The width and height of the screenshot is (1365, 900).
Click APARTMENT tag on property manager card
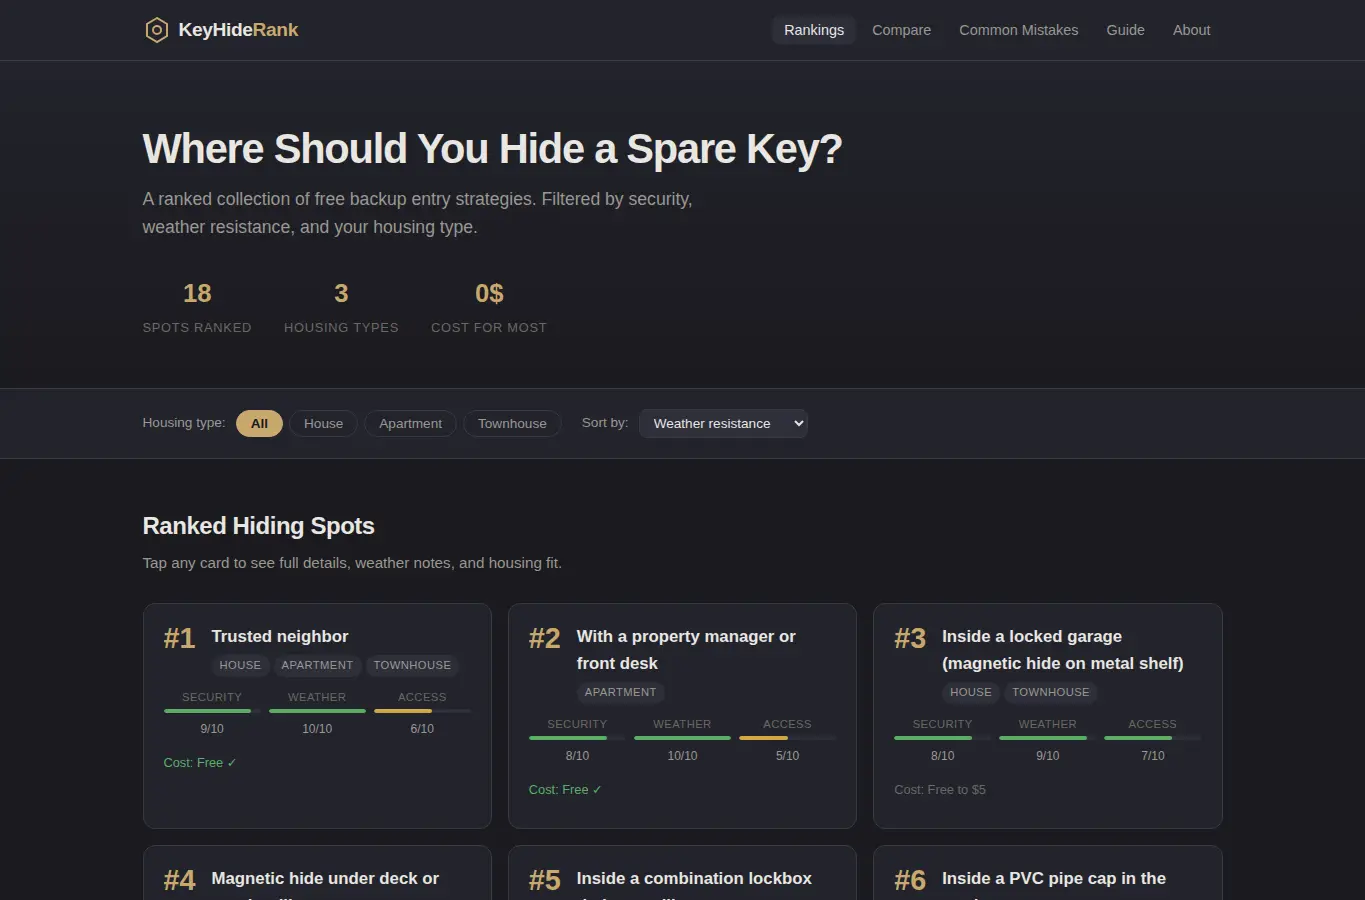tap(620, 692)
